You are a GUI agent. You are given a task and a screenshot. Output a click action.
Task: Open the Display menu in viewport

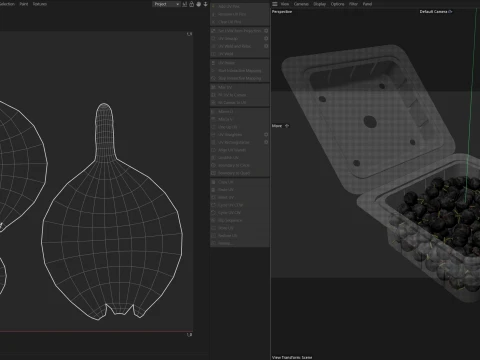[x=319, y=4]
